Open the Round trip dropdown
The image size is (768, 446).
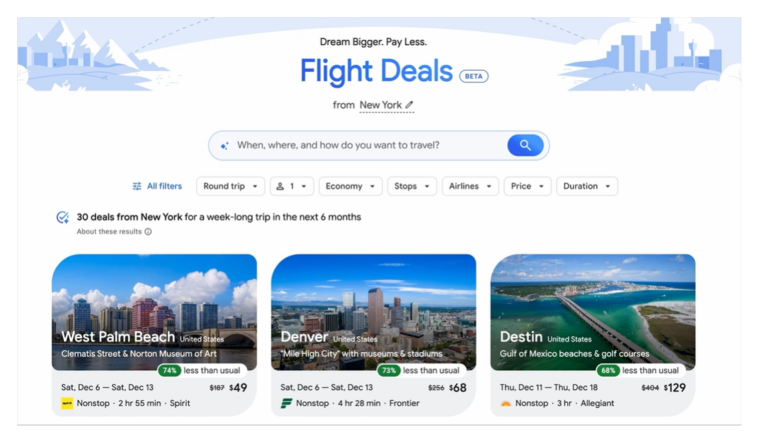230,186
